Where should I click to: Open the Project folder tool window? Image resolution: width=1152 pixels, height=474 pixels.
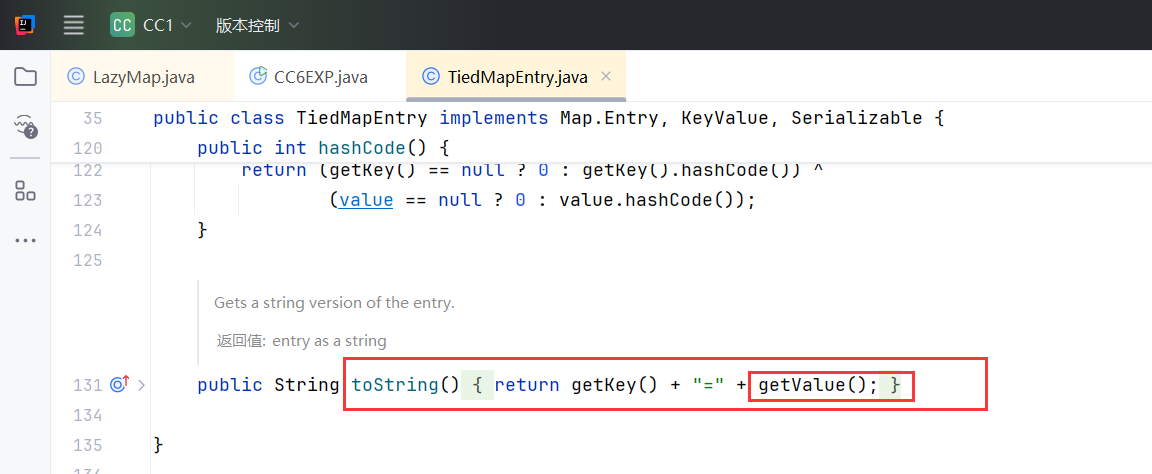(x=25, y=77)
